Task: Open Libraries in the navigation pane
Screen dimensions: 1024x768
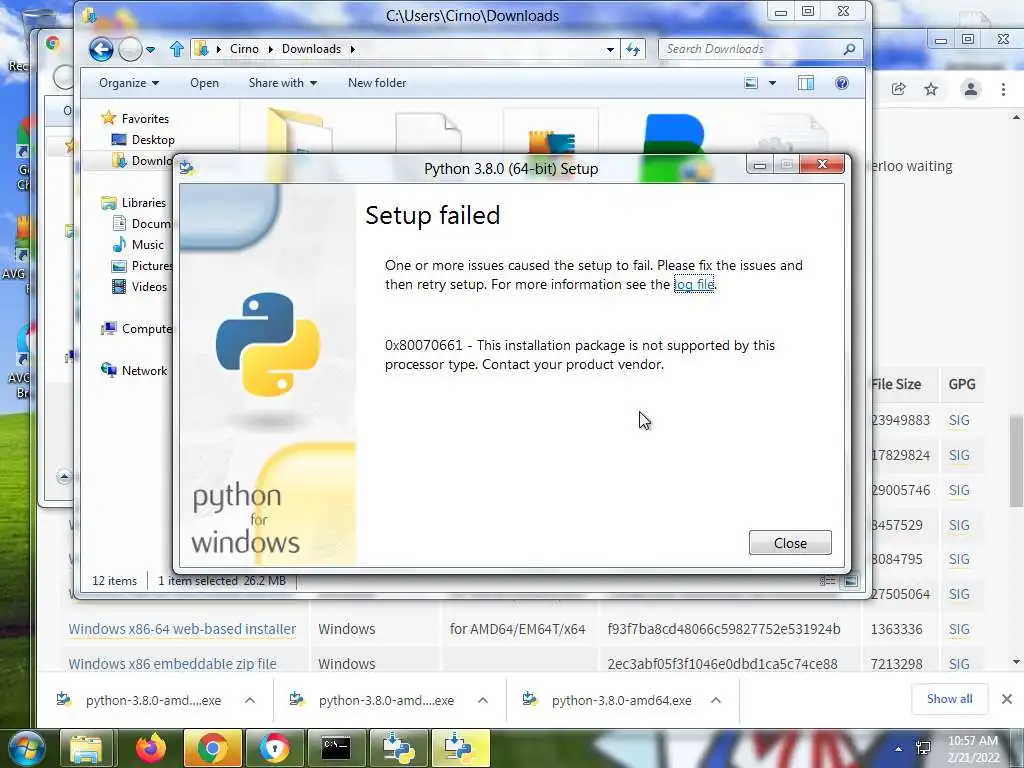Action: coord(144,202)
